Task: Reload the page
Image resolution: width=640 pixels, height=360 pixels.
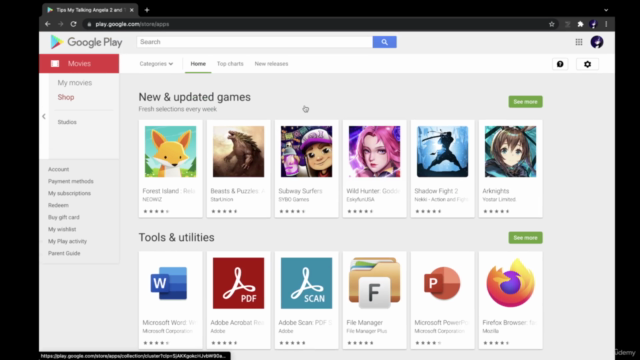Action: pos(73,24)
